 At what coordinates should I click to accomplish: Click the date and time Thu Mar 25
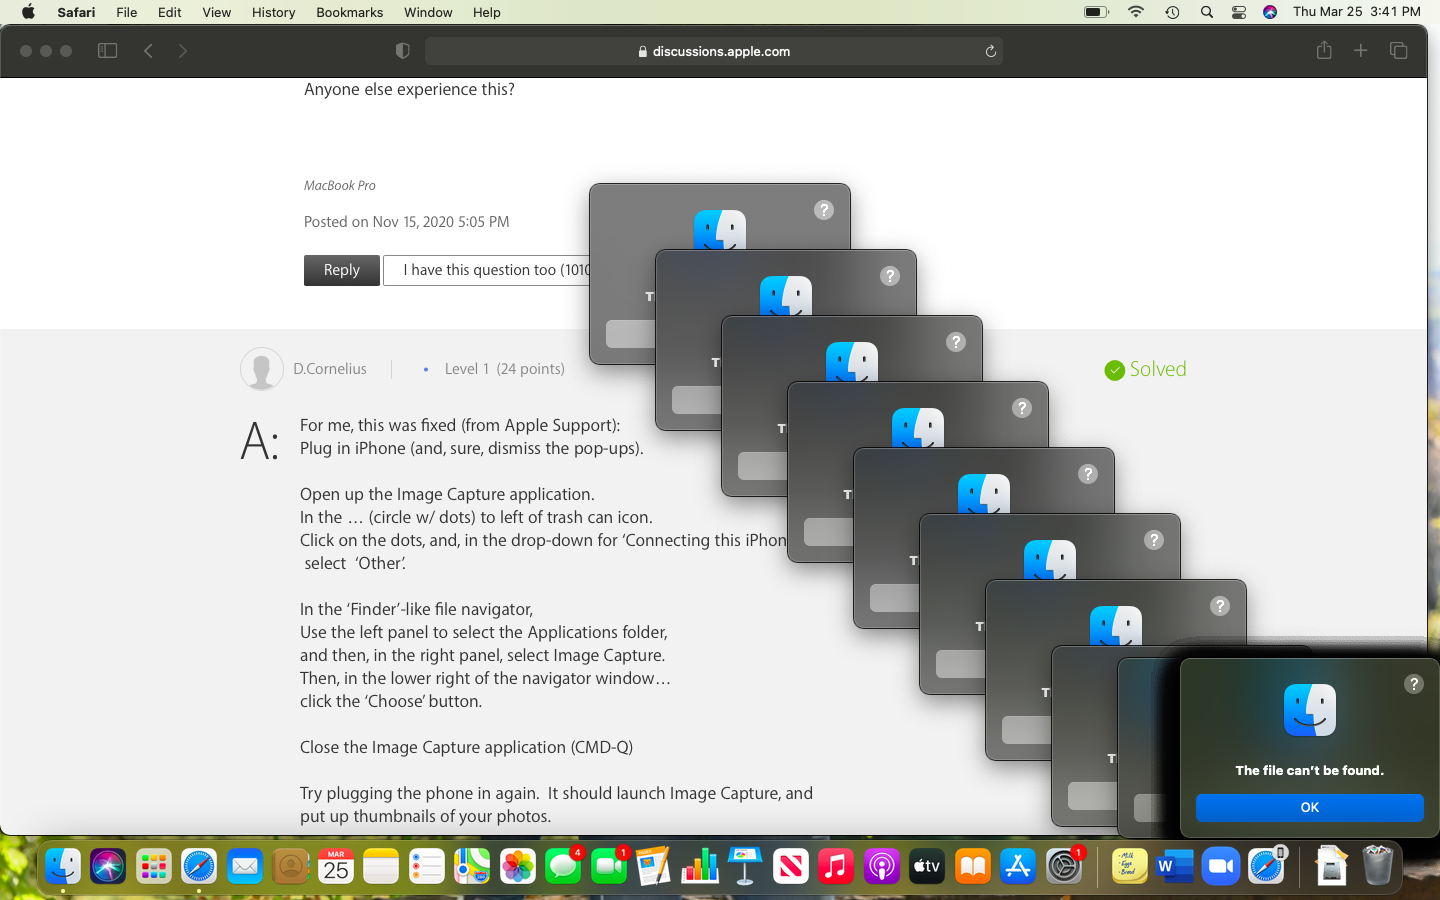pos(1357,12)
